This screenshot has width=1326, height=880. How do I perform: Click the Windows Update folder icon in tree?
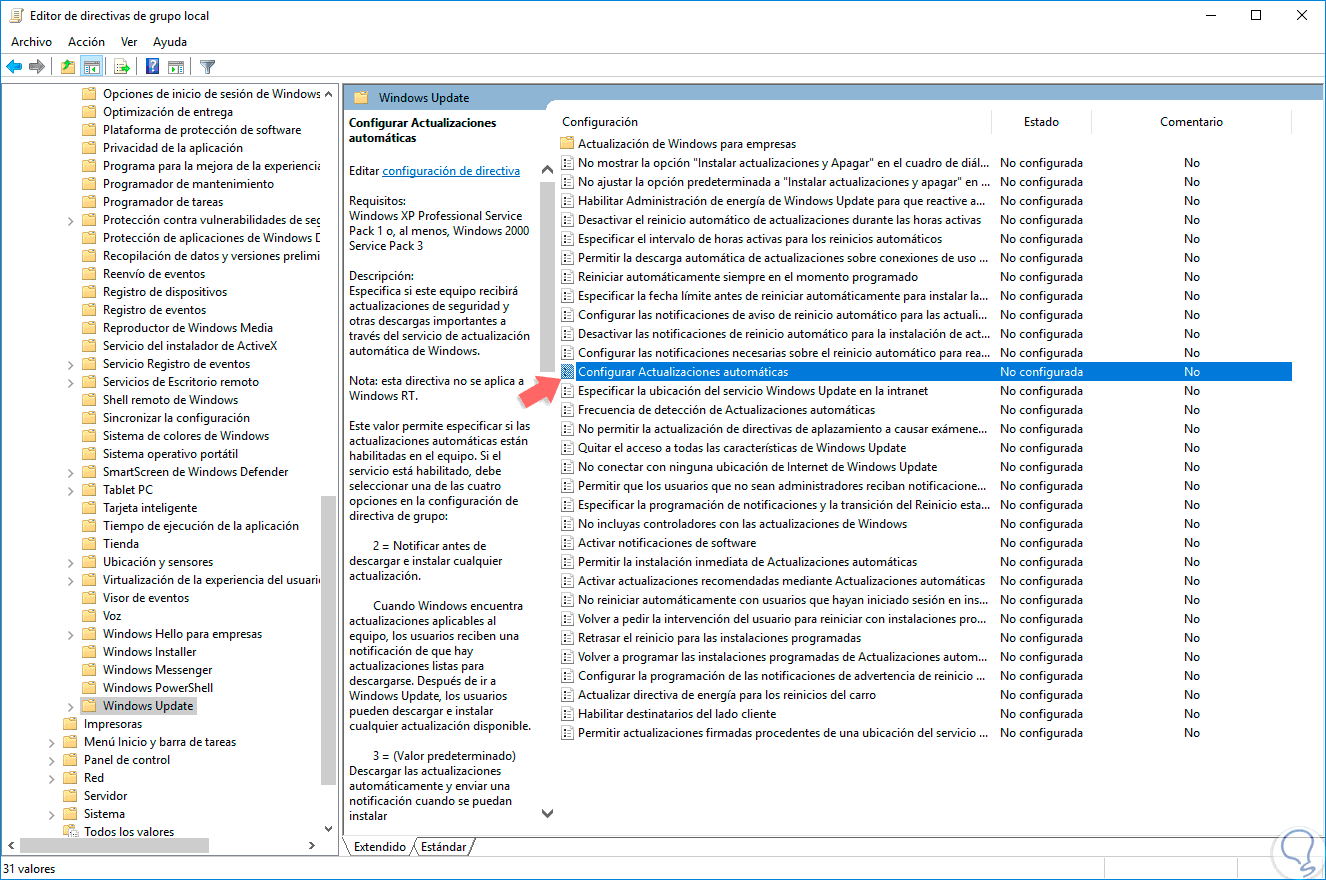pos(91,706)
